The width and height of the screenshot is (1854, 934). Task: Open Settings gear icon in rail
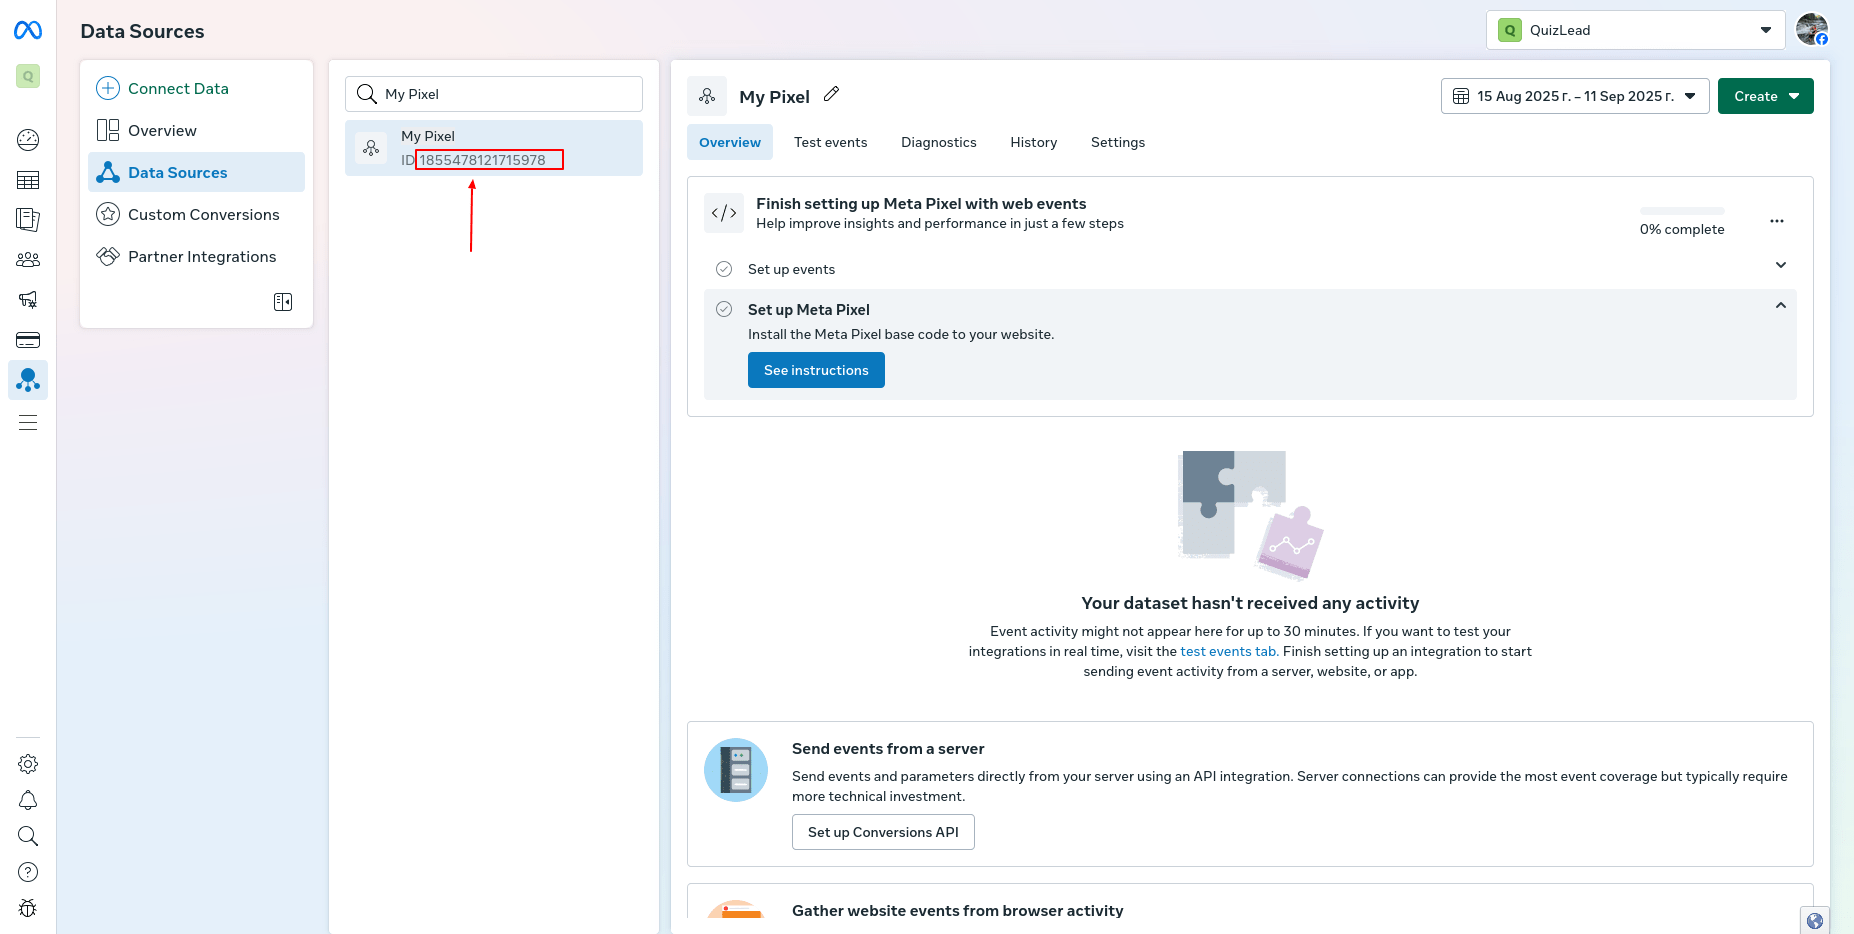28,764
